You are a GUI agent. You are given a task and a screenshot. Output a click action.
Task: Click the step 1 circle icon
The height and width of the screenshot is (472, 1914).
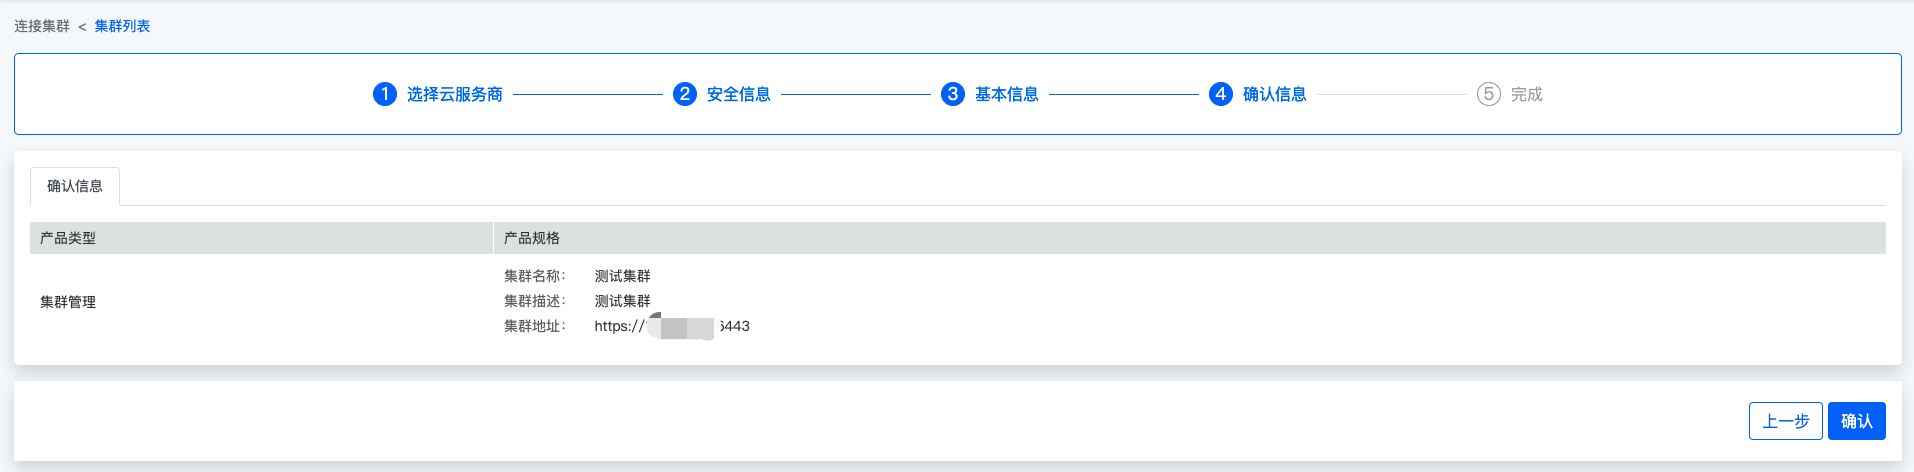point(385,94)
